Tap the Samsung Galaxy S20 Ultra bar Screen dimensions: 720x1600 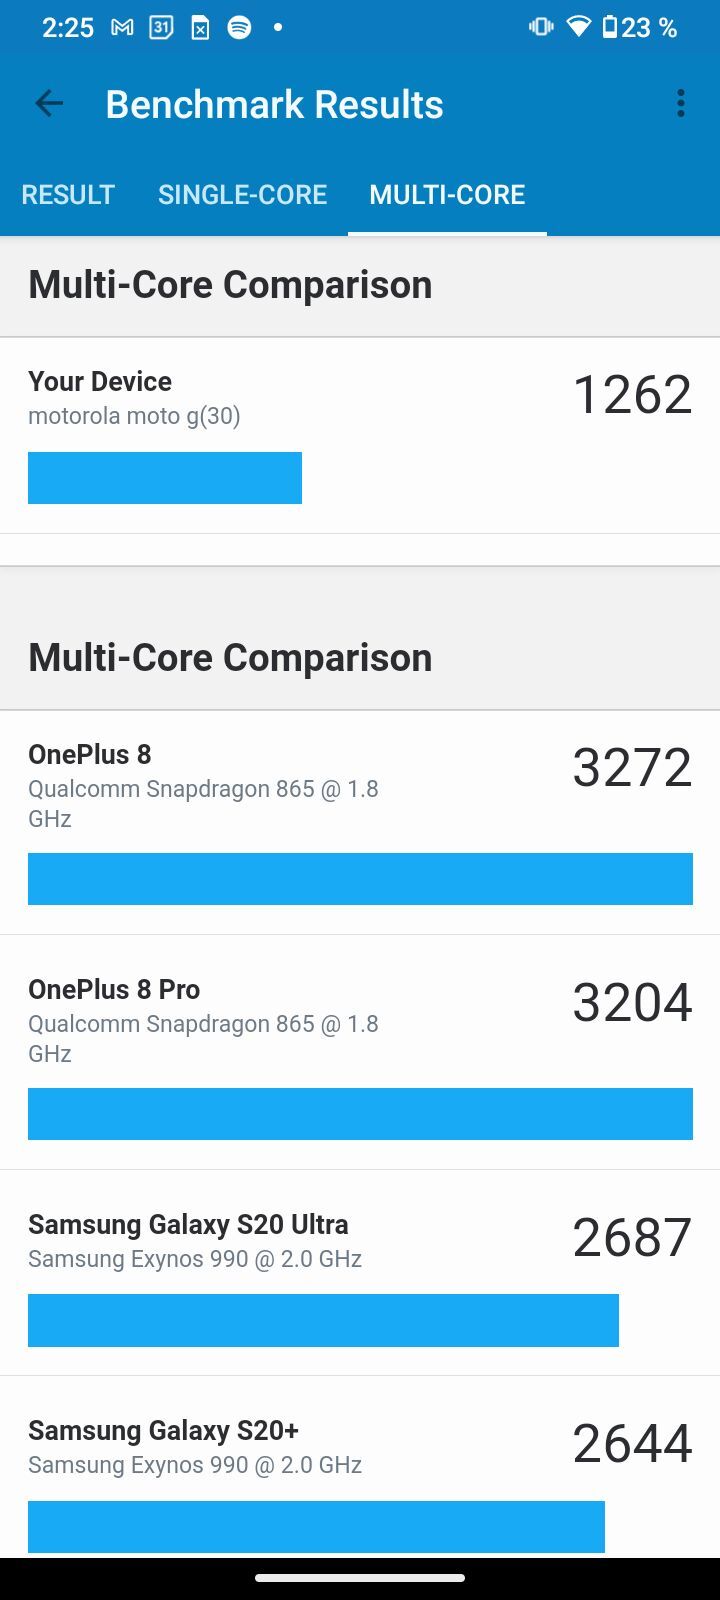pyautogui.click(x=323, y=1320)
